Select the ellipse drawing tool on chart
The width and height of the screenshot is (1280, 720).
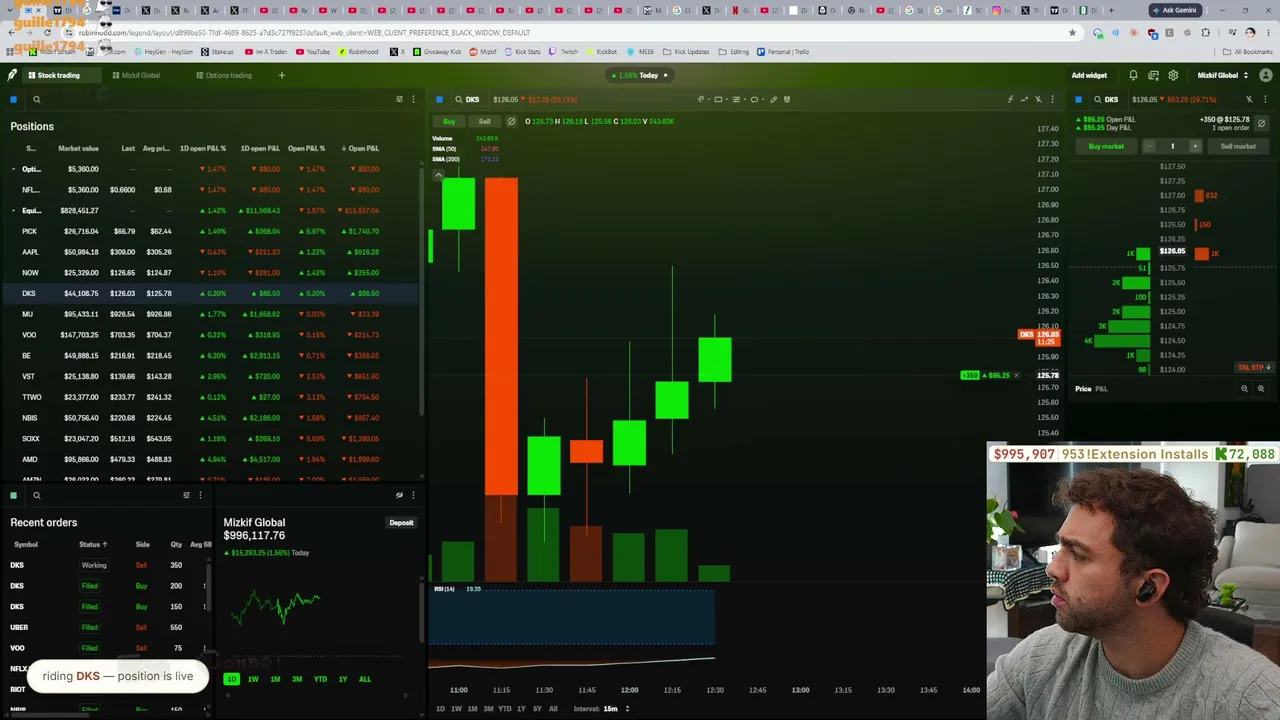pyautogui.click(x=755, y=100)
